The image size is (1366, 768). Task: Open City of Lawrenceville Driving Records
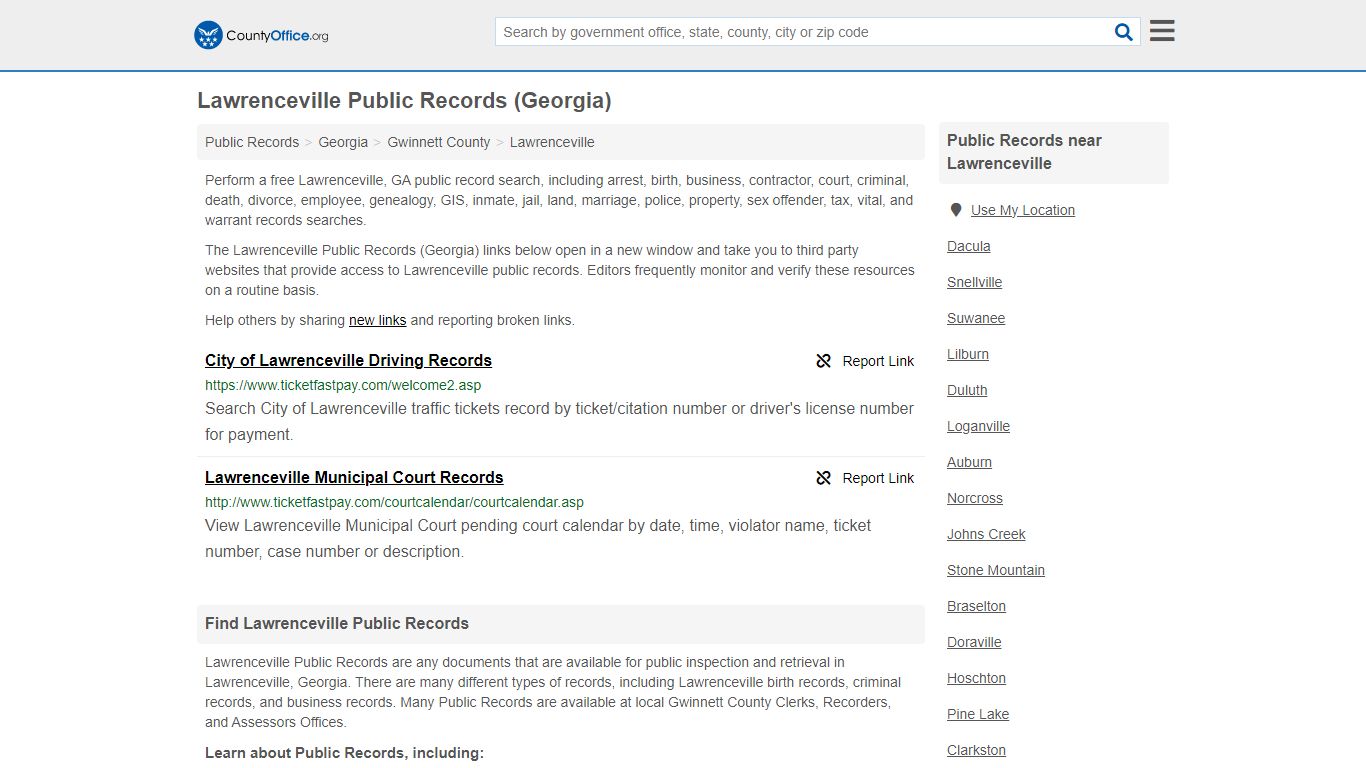[348, 360]
